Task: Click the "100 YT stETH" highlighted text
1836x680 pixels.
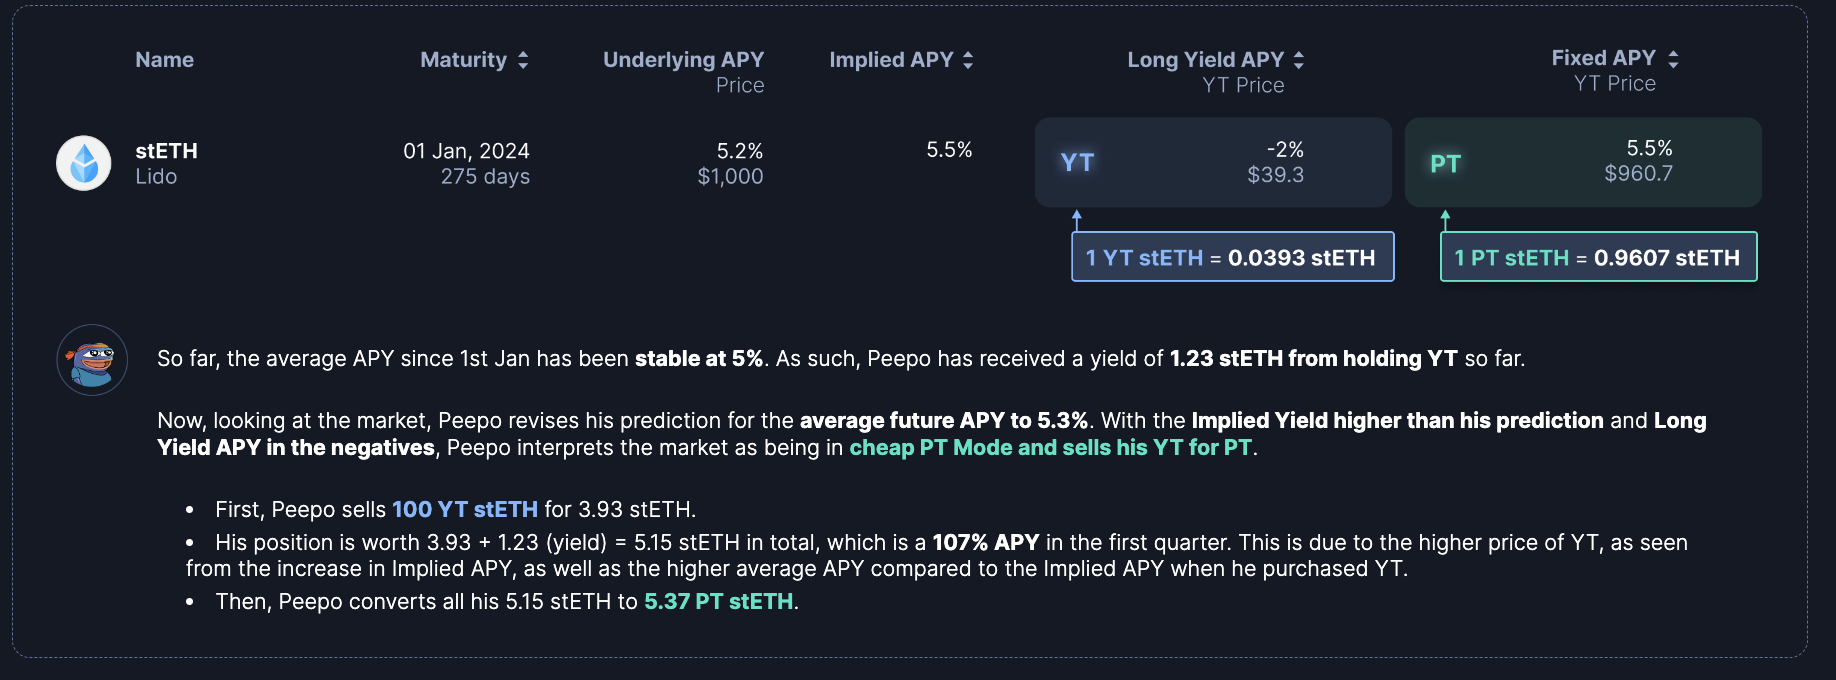Action: point(465,510)
